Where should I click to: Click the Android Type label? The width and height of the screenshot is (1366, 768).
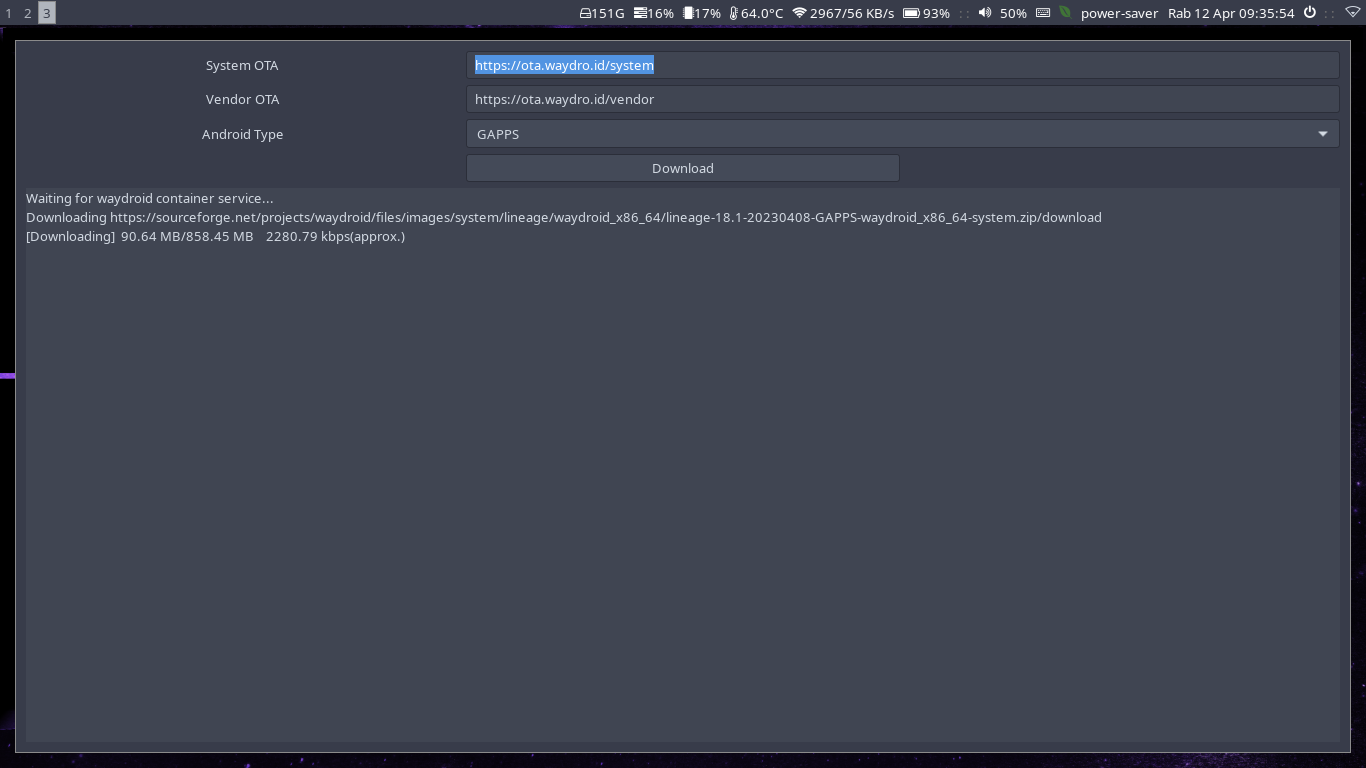[x=242, y=134]
